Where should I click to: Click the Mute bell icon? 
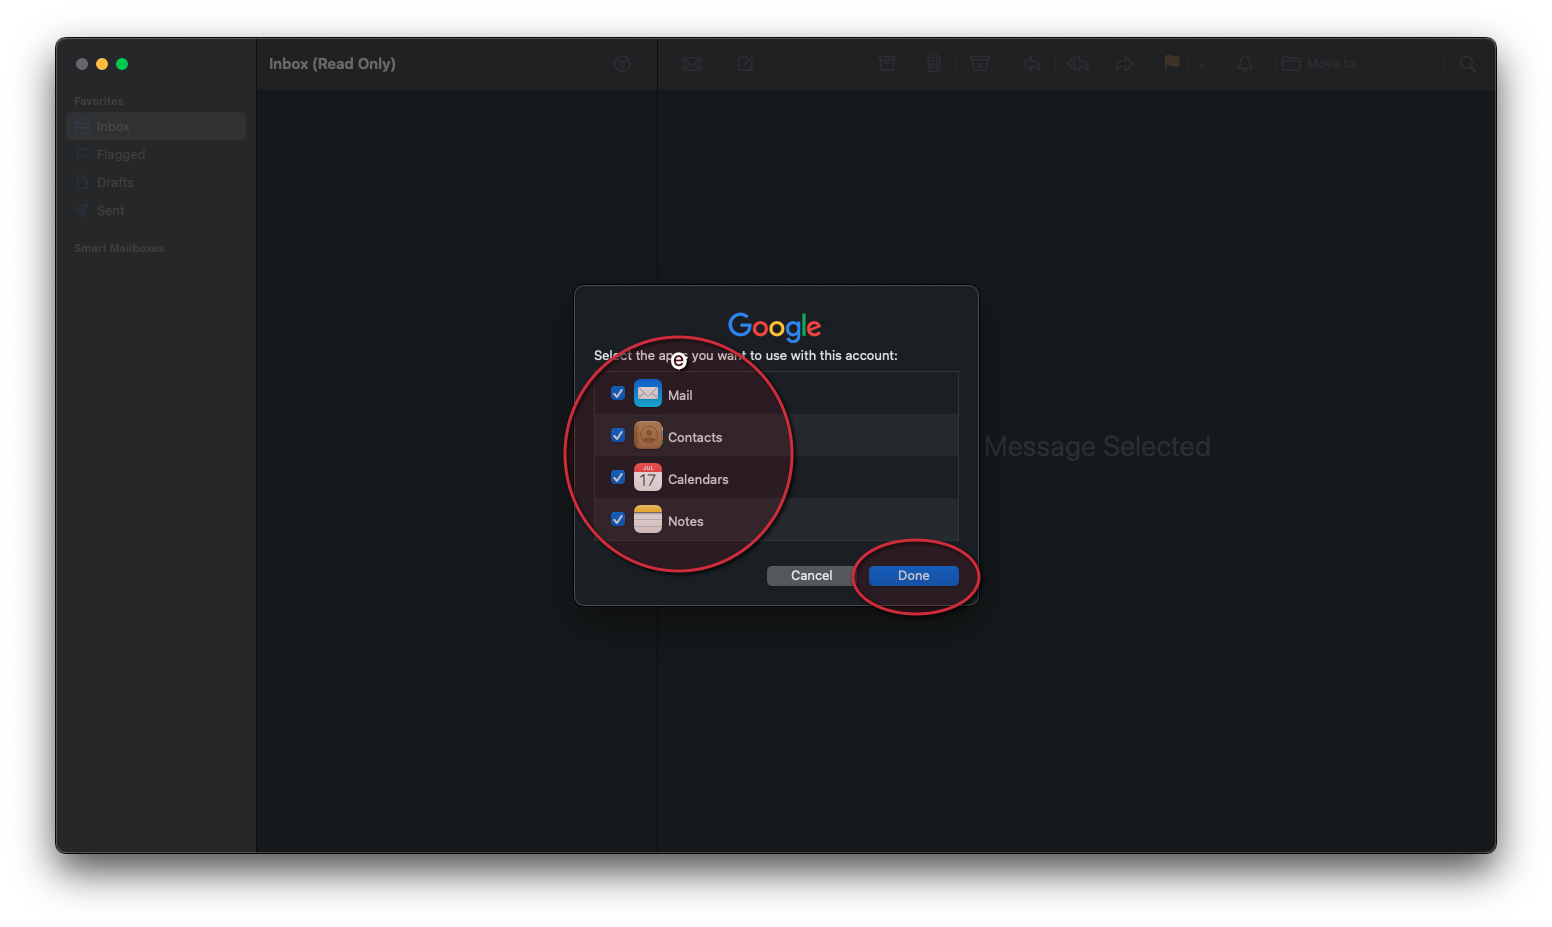coord(1245,64)
